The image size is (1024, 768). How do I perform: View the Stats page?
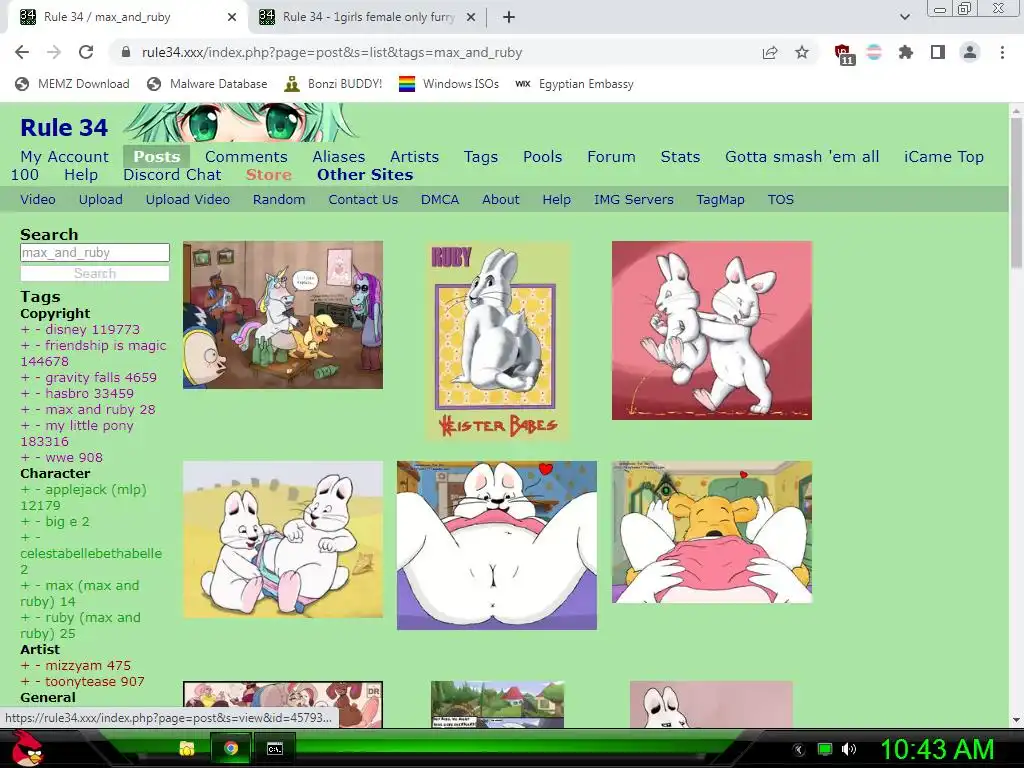coord(680,157)
